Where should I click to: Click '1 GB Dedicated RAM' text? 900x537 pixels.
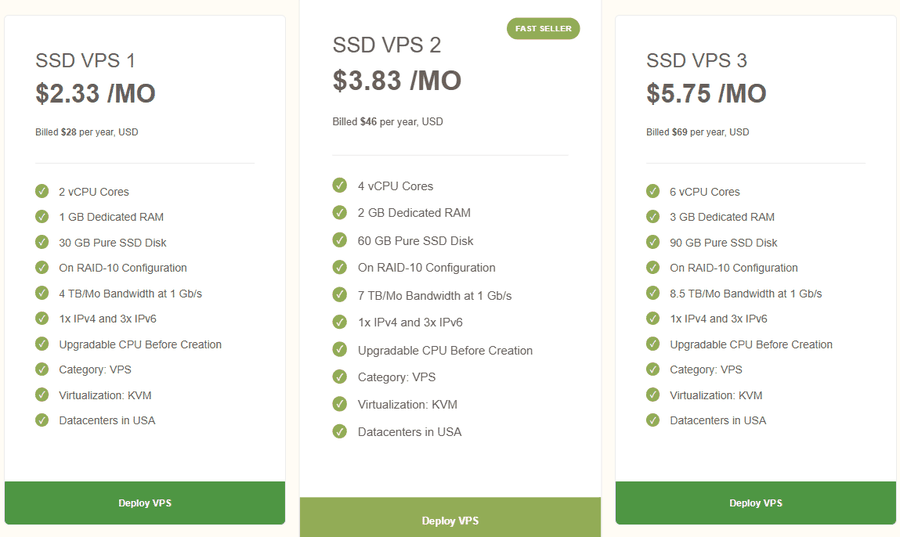point(111,217)
